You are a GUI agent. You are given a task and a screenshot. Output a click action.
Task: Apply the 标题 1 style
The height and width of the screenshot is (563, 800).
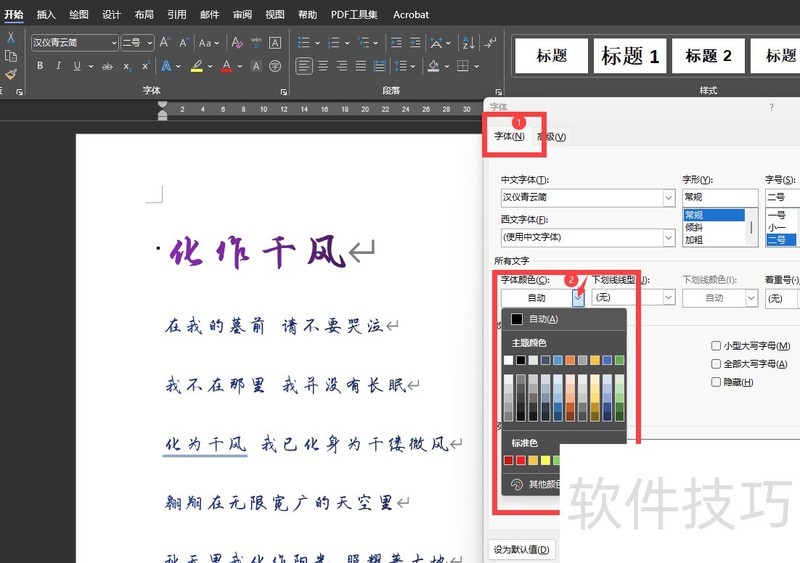click(x=630, y=56)
